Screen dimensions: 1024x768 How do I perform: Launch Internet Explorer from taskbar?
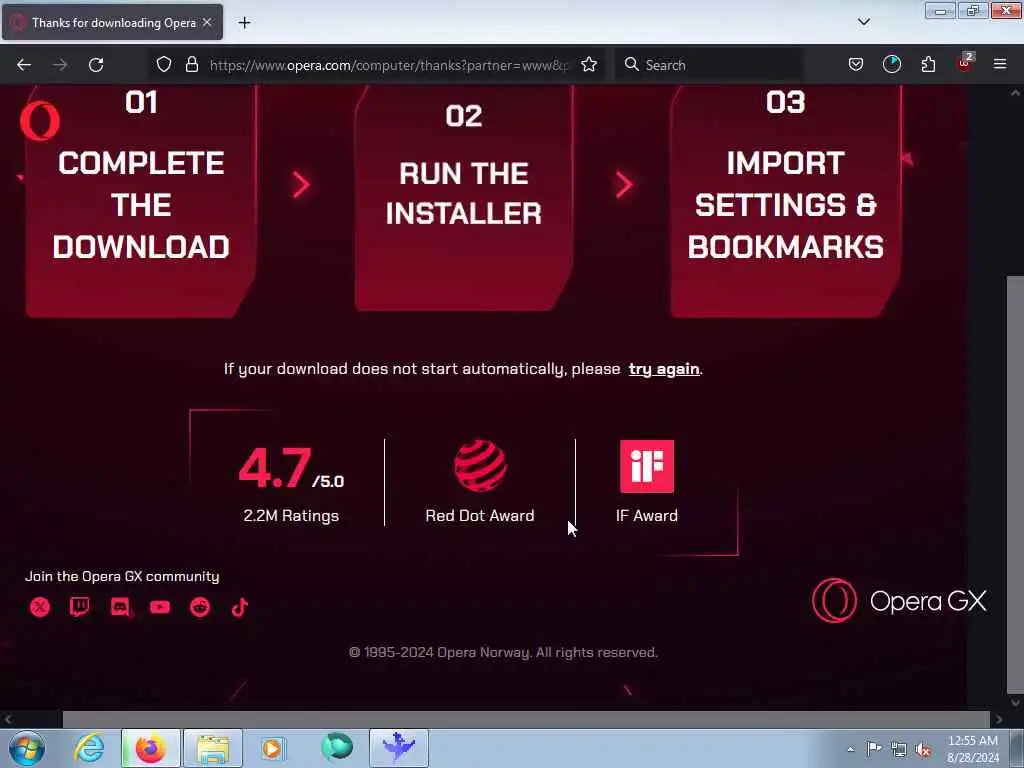click(x=89, y=748)
